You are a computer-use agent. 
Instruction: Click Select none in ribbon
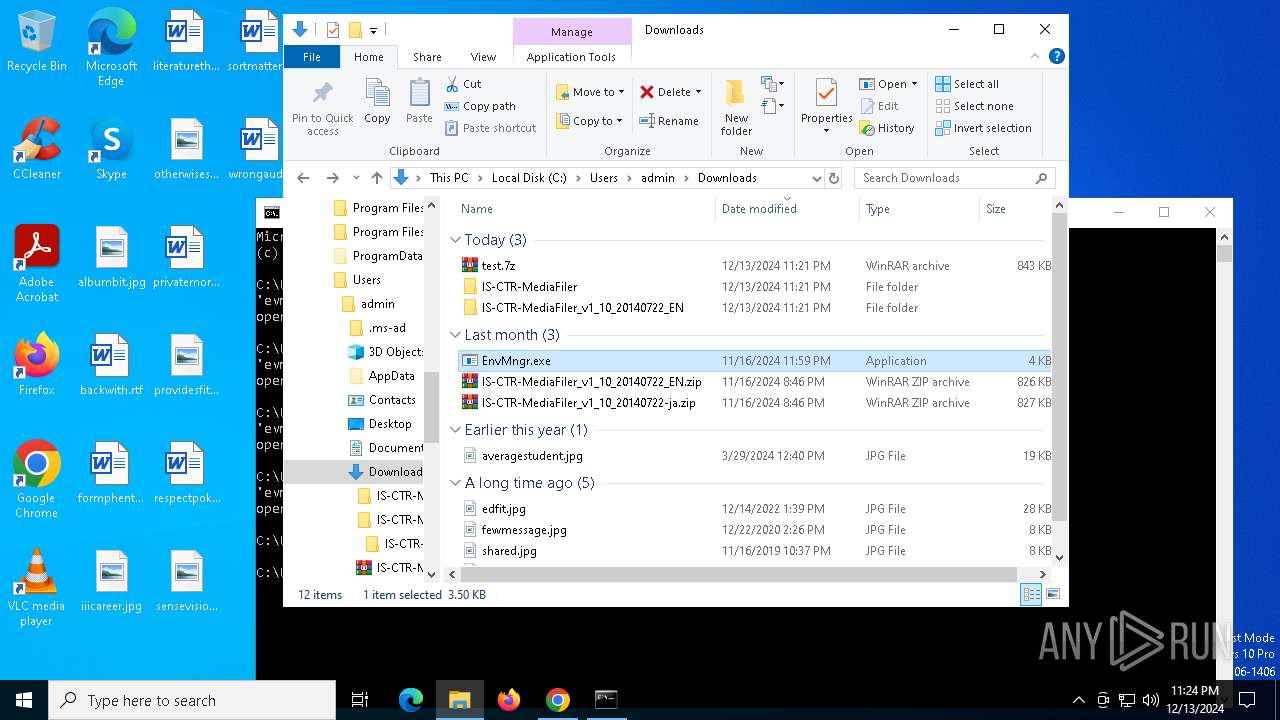pyautogui.click(x=974, y=106)
